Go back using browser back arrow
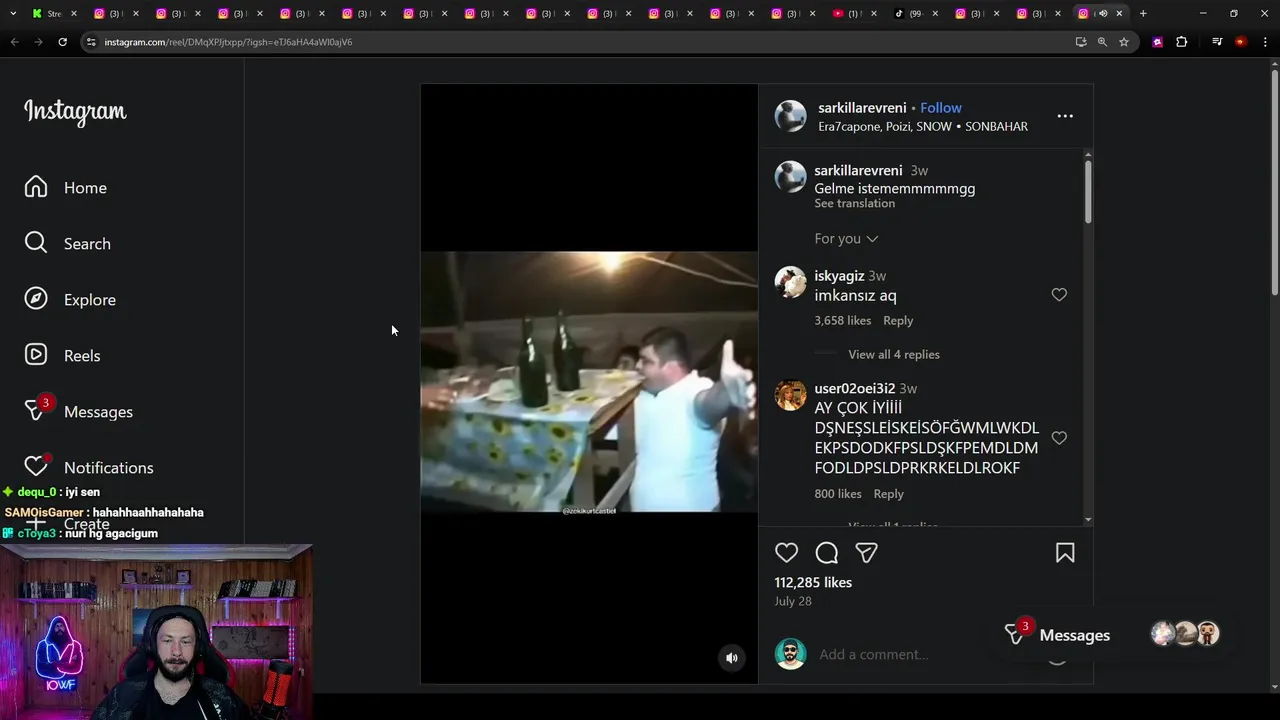This screenshot has width=1280, height=720. click(14, 42)
